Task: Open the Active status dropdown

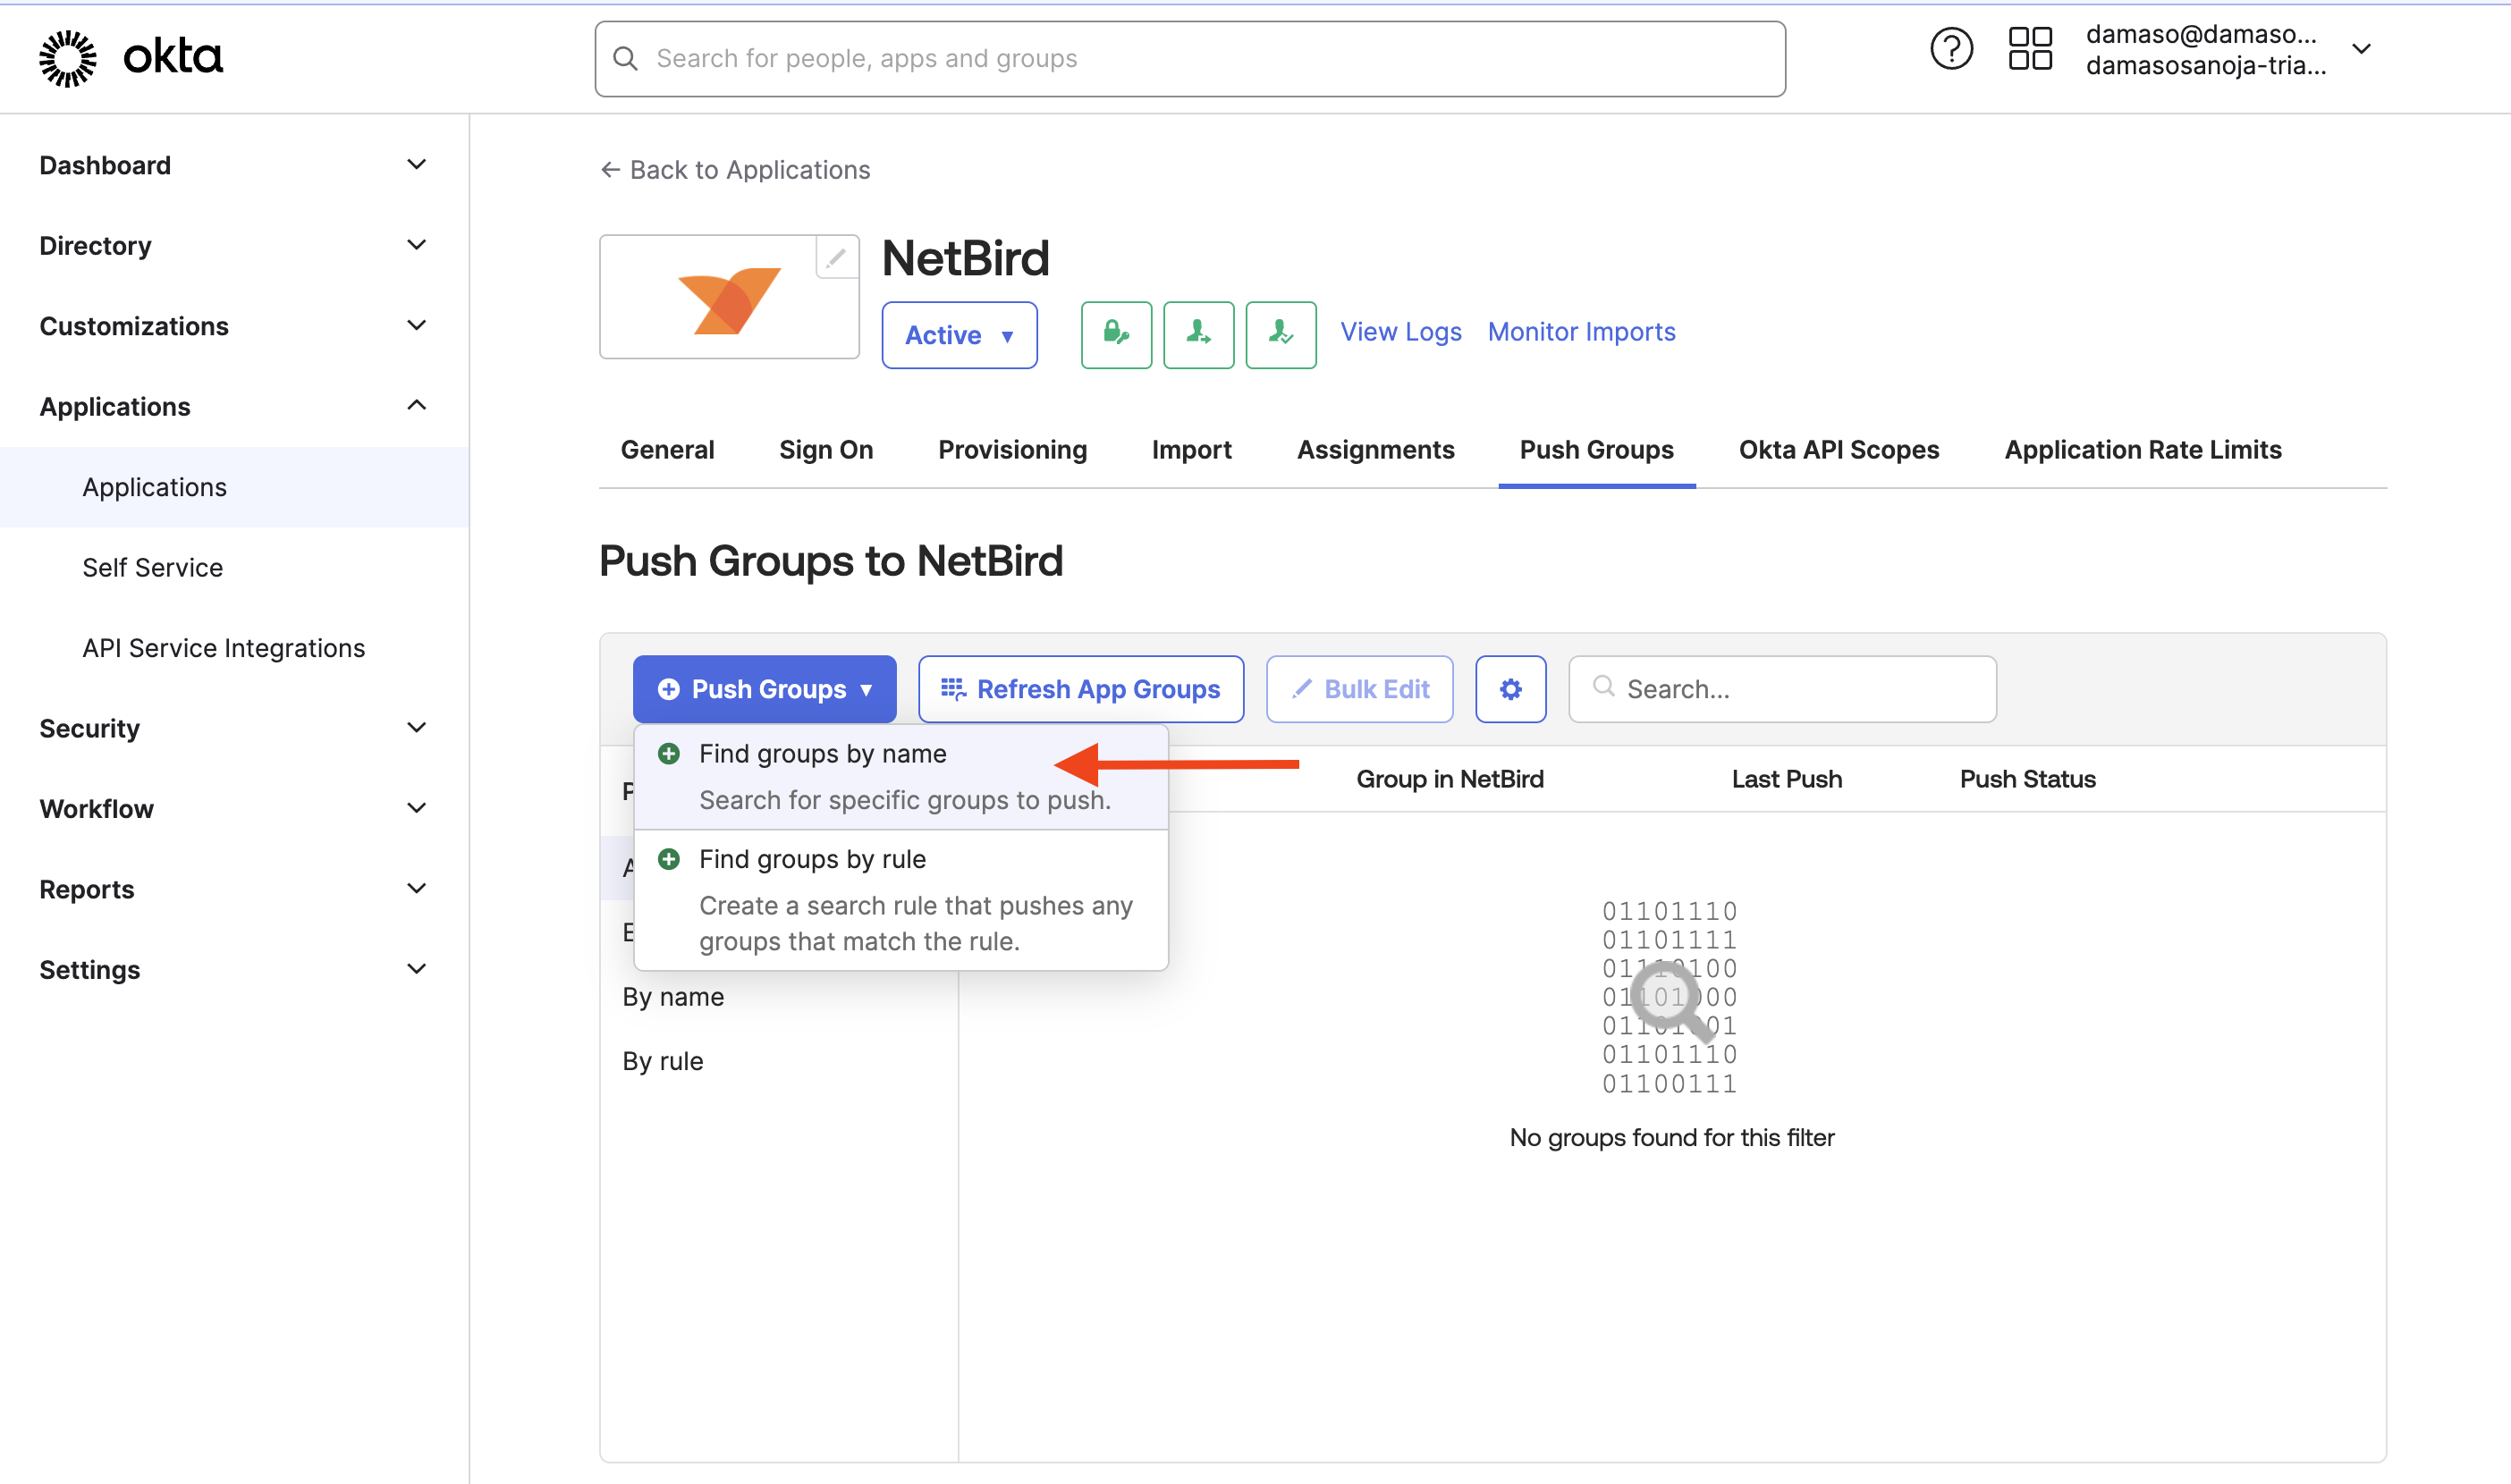Action: pos(959,335)
